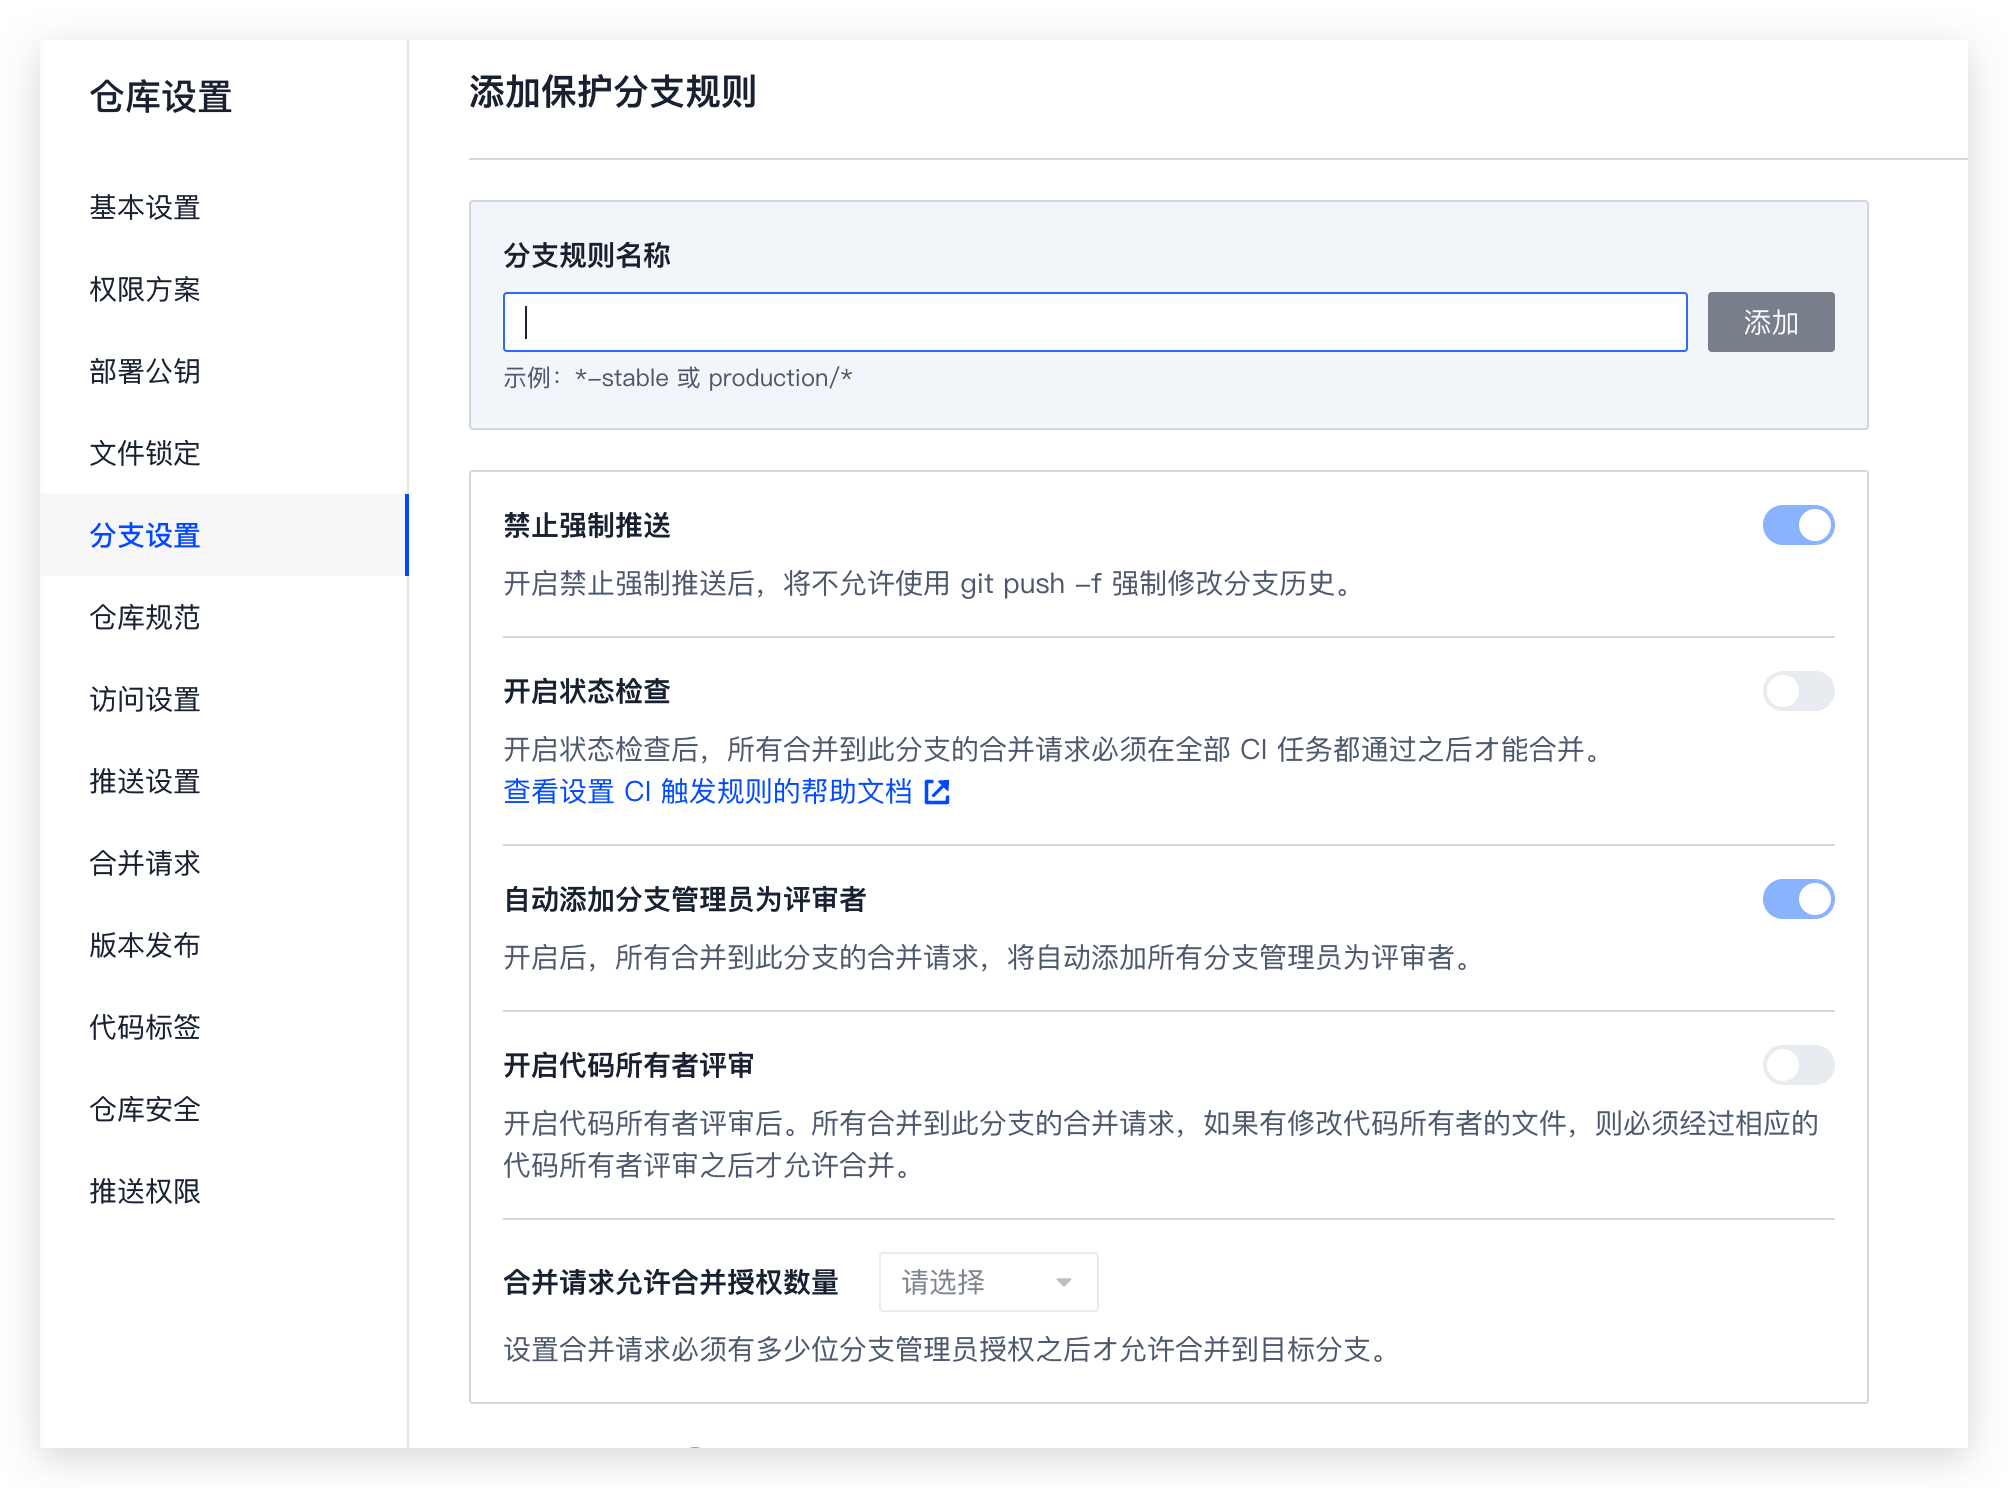Screen dimensions: 2008x1488
Task: Click dropdown arrow in 请选择 selector
Action: (x=1063, y=1282)
